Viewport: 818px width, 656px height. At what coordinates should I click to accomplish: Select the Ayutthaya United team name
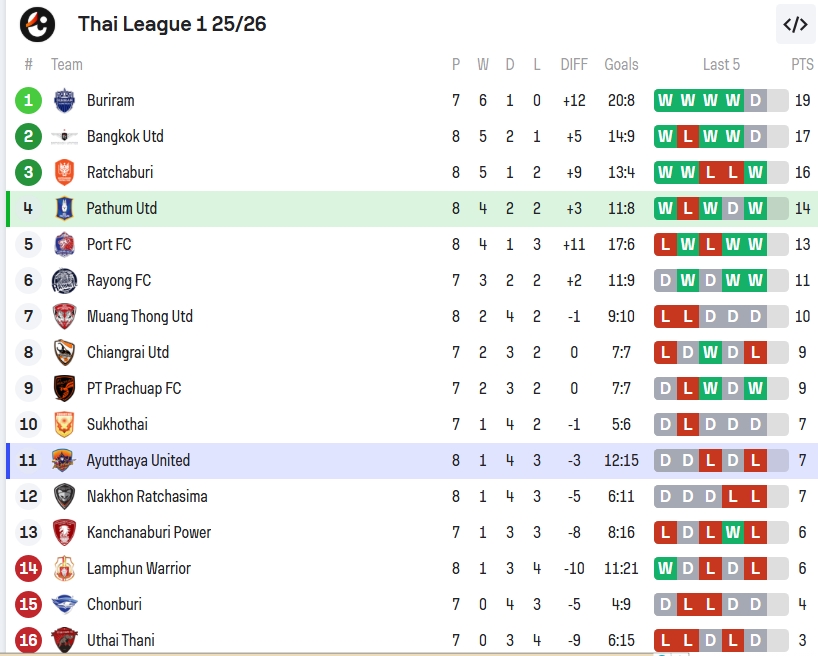point(138,460)
